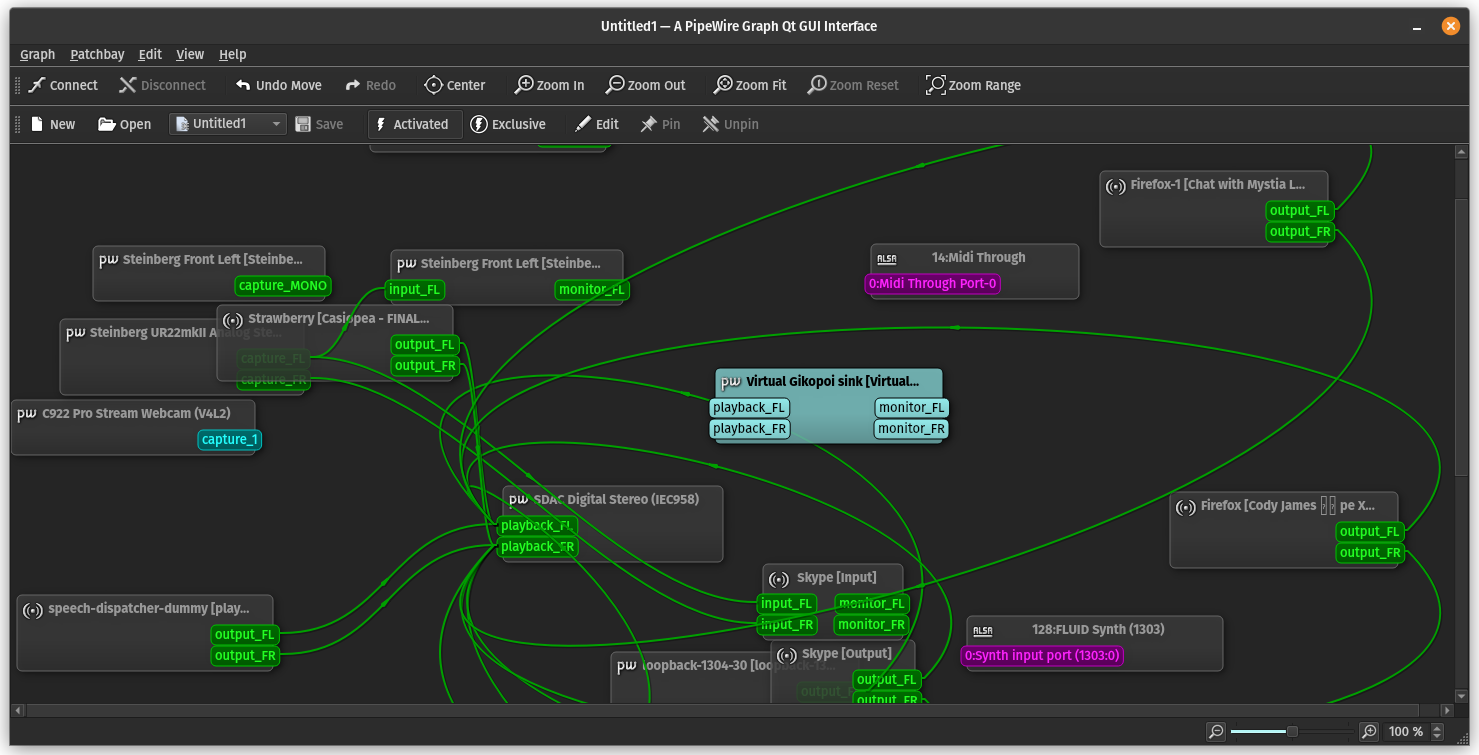Select the webcam capture_1 port
This screenshot has width=1479, height=755.
coord(229,440)
